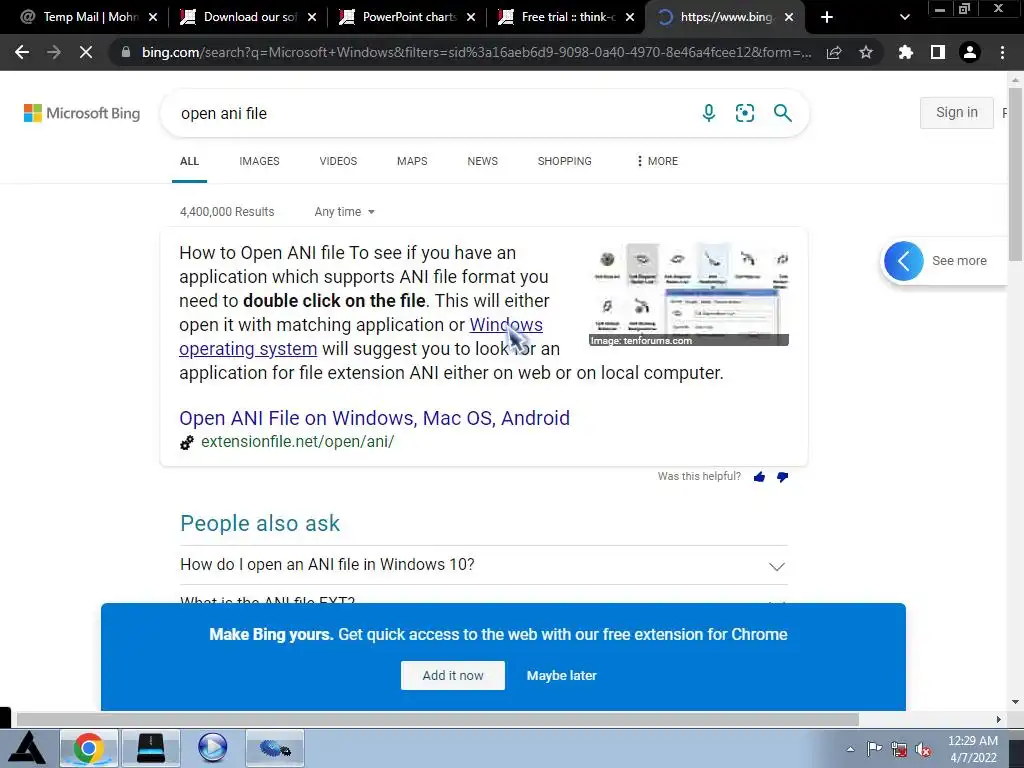Screen dimensions: 1024x768
Task: Open the MORE search categories menu
Action: [657, 161]
